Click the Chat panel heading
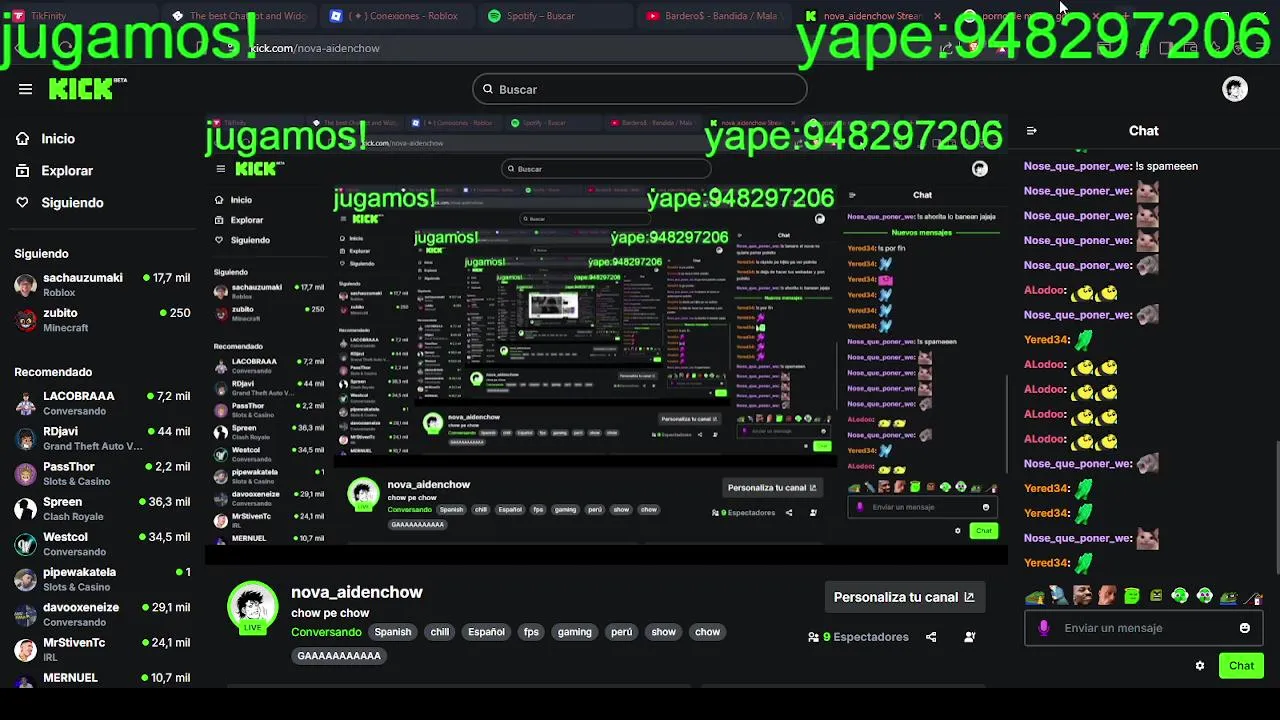Screen dimensions: 1280x720 (x=1144, y=131)
